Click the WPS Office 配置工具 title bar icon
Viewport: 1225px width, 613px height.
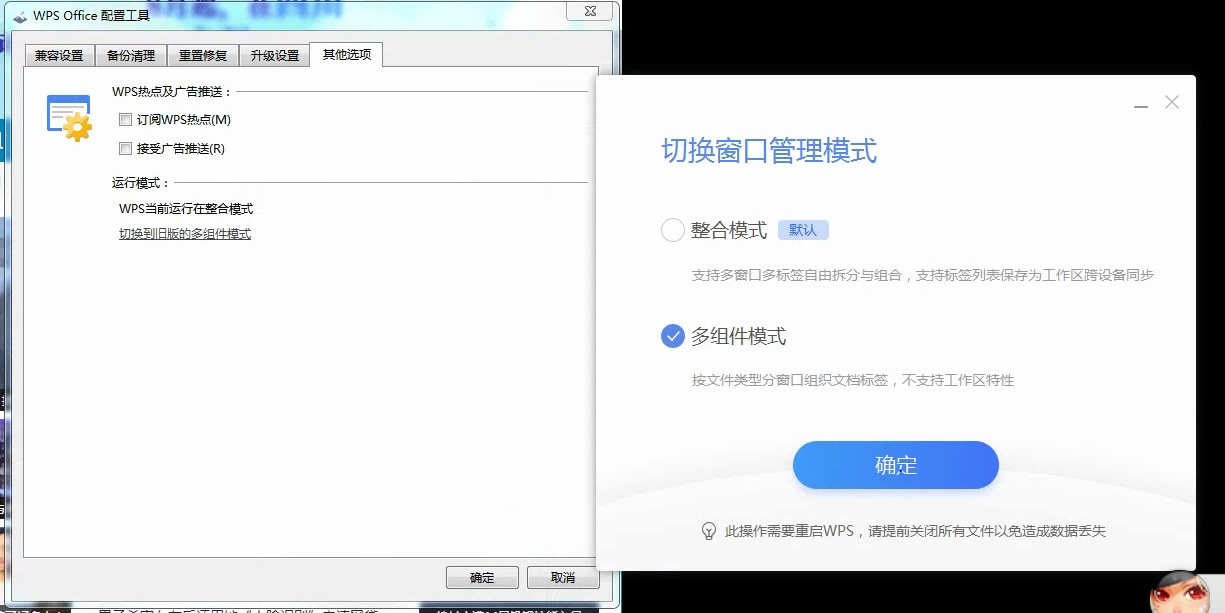19,16
